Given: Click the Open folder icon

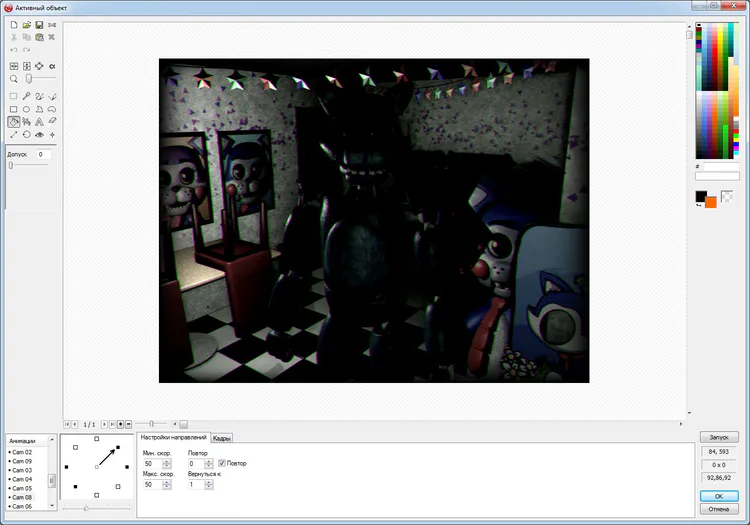Looking at the screenshot, I should [27, 25].
